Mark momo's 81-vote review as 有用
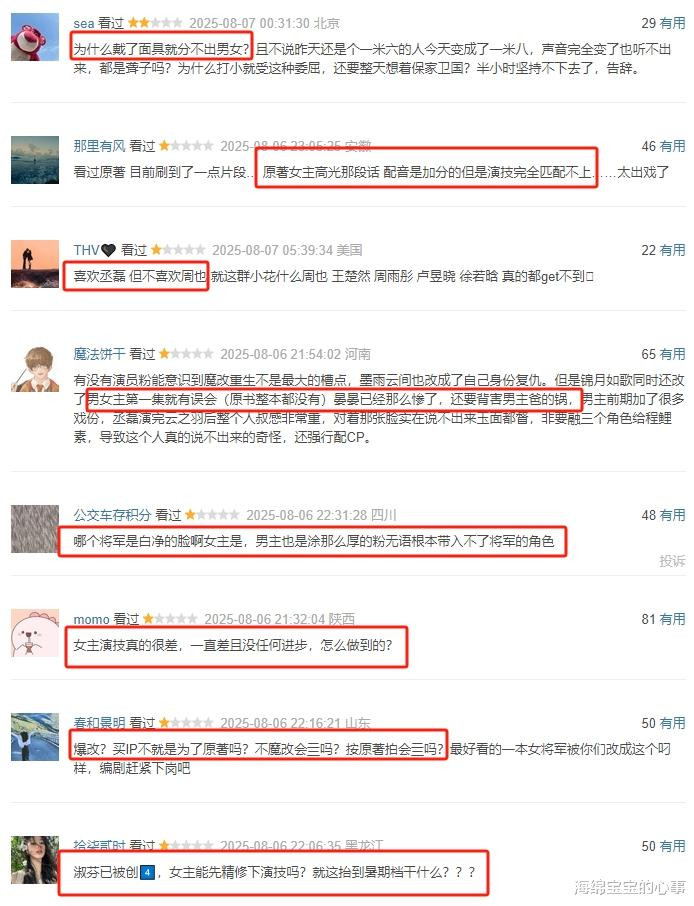This screenshot has width=694, height=906. (x=672, y=619)
